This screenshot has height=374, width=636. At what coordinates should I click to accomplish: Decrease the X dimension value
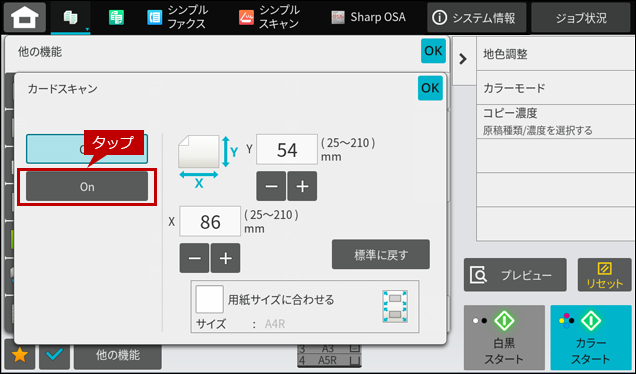[x=194, y=258]
